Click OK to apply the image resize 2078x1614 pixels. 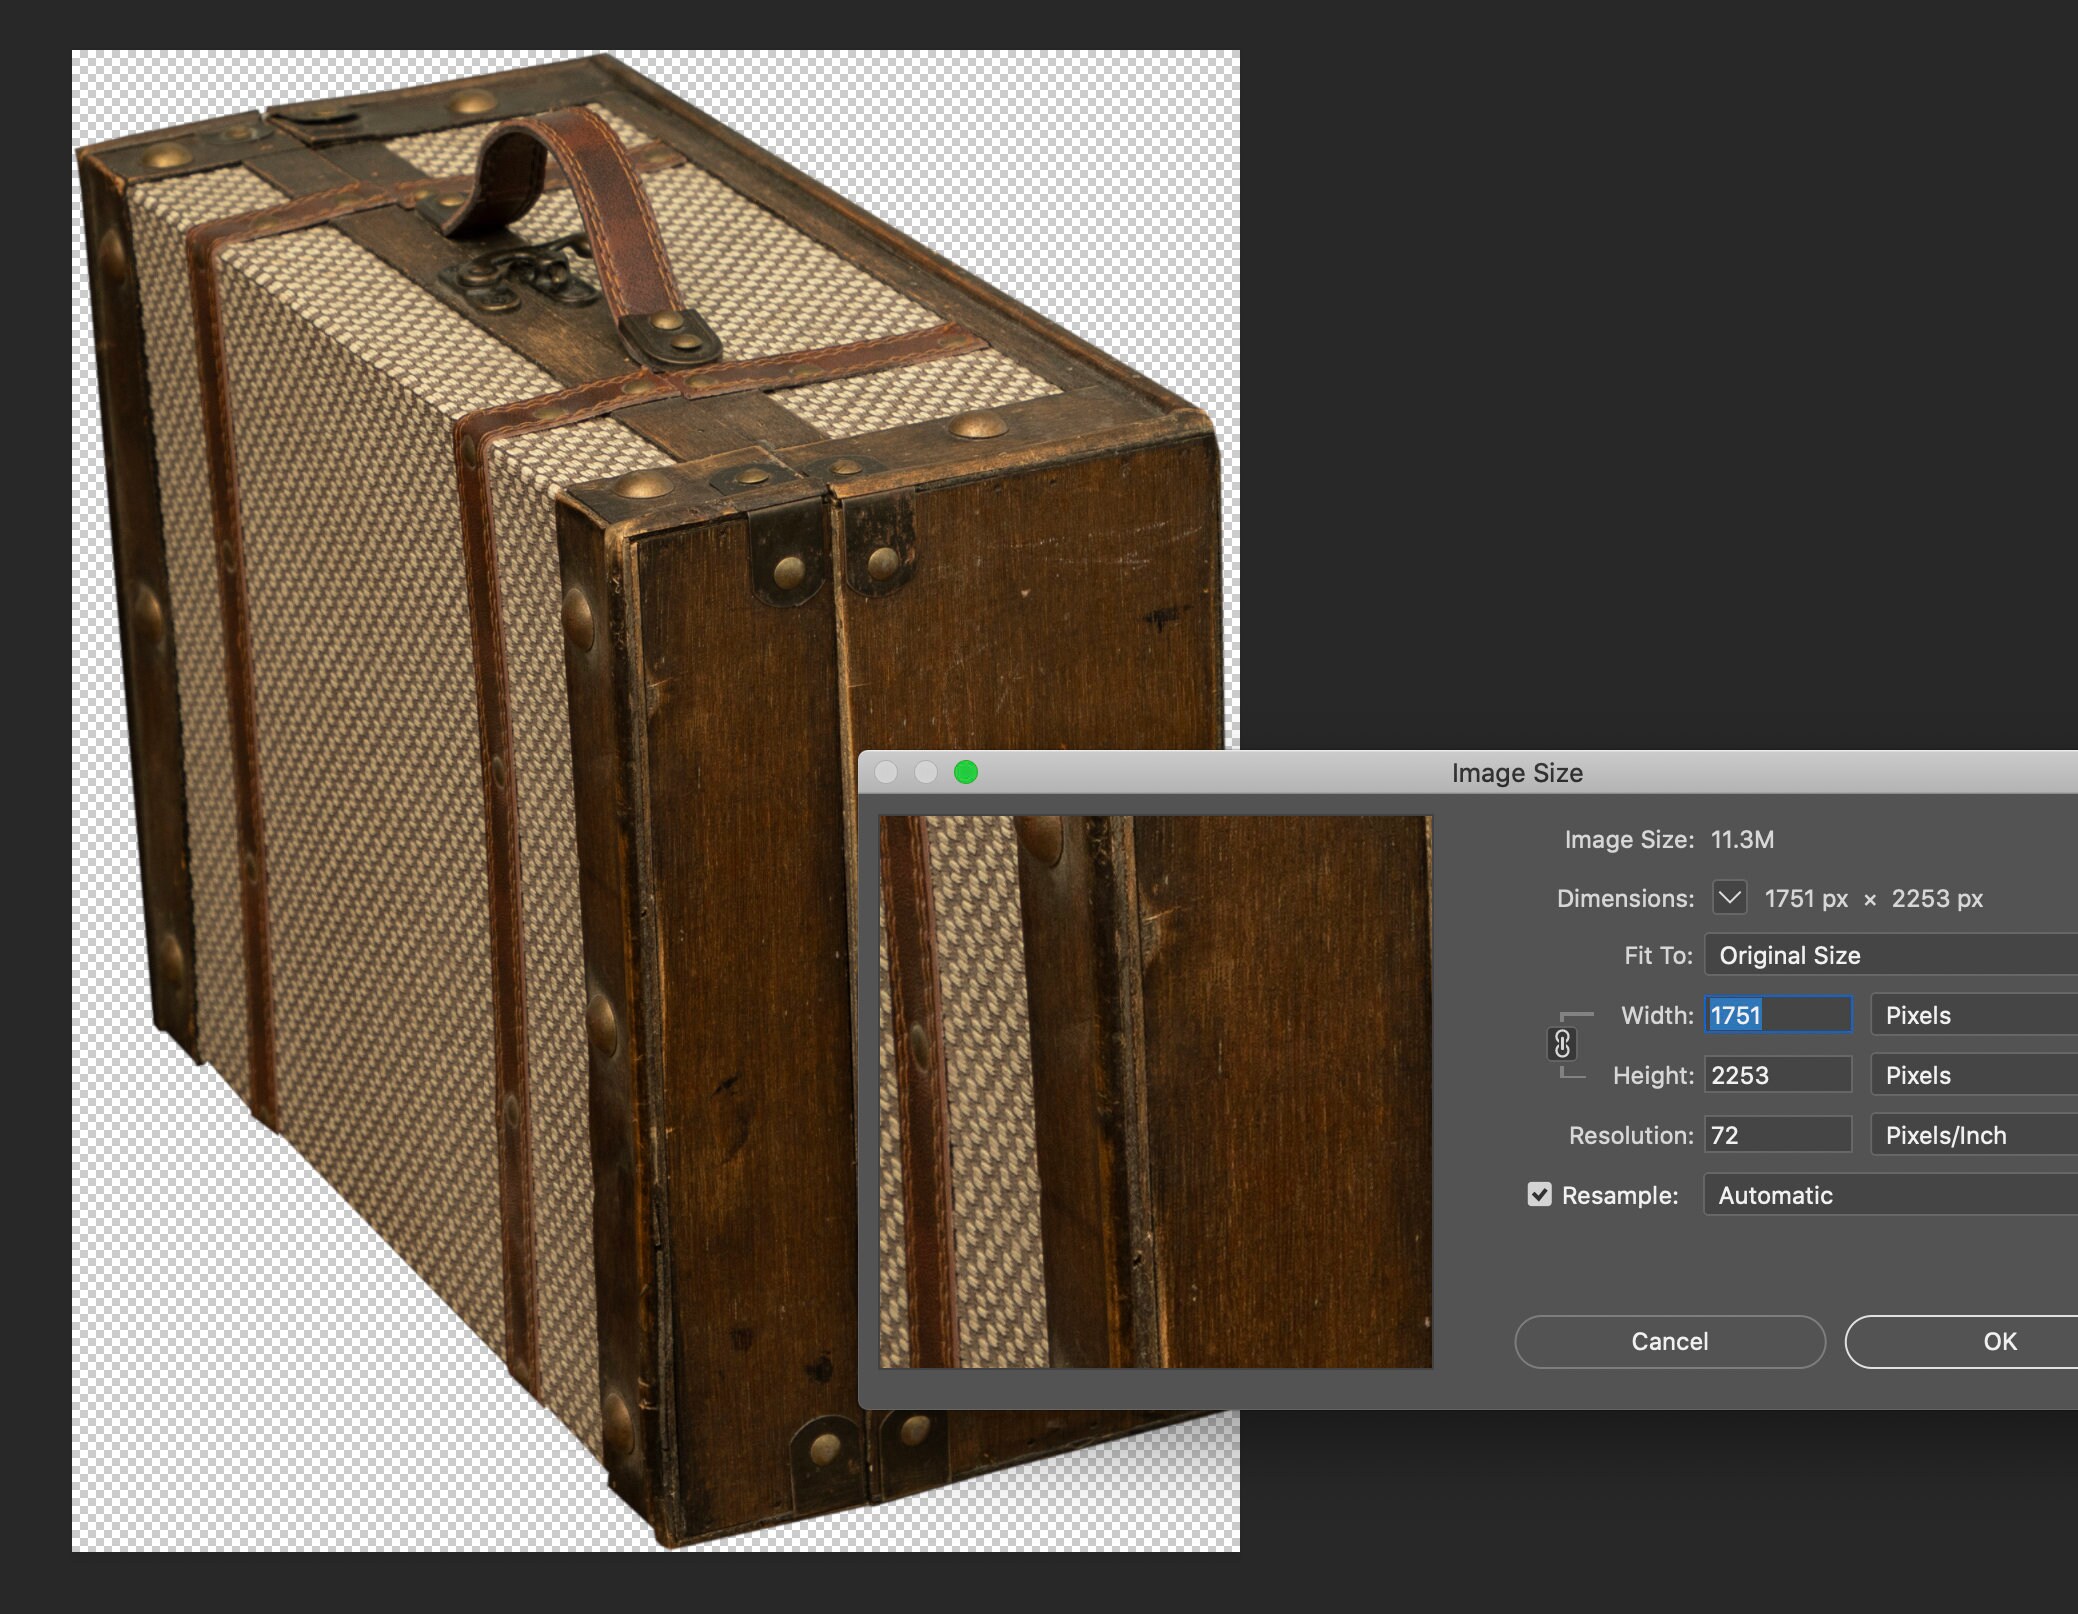[x=1998, y=1341]
